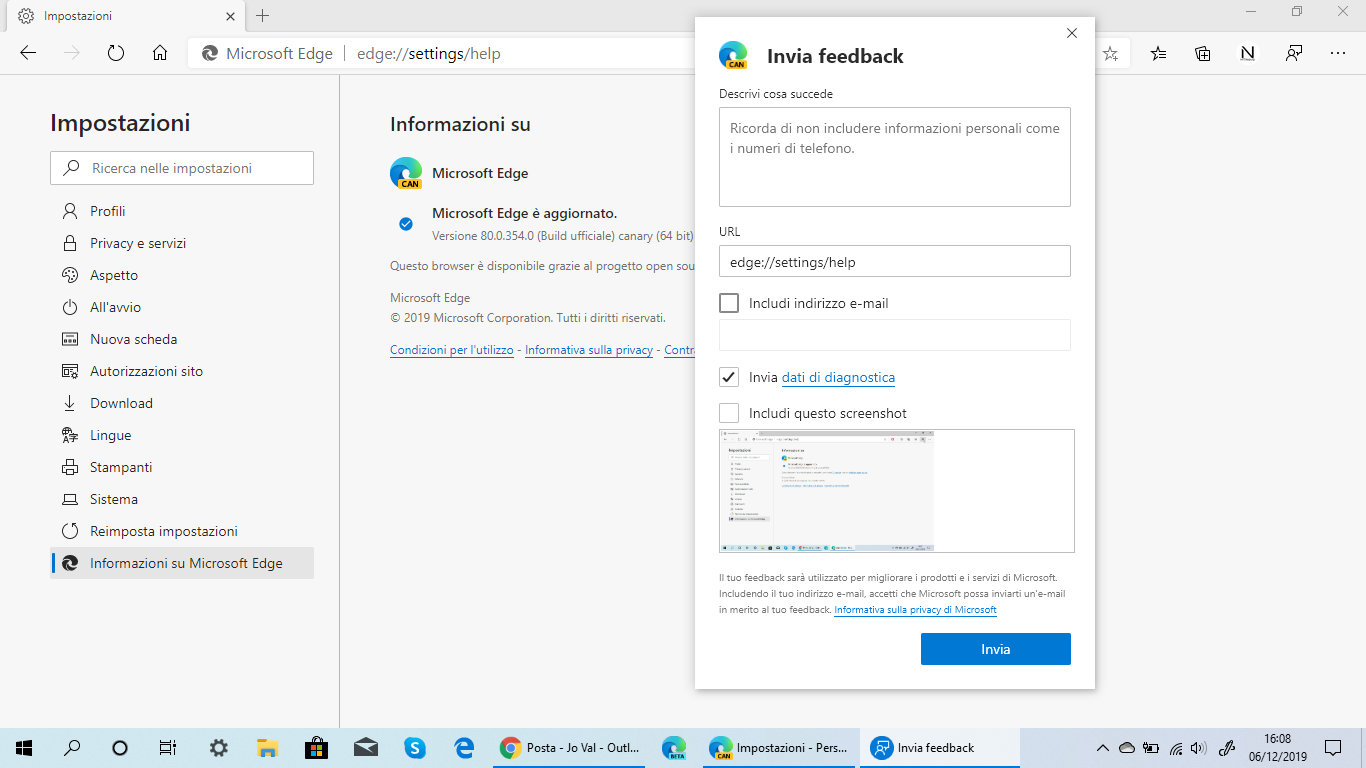Open the dati di diagnostica link
The height and width of the screenshot is (768, 1366).
pyautogui.click(x=838, y=377)
